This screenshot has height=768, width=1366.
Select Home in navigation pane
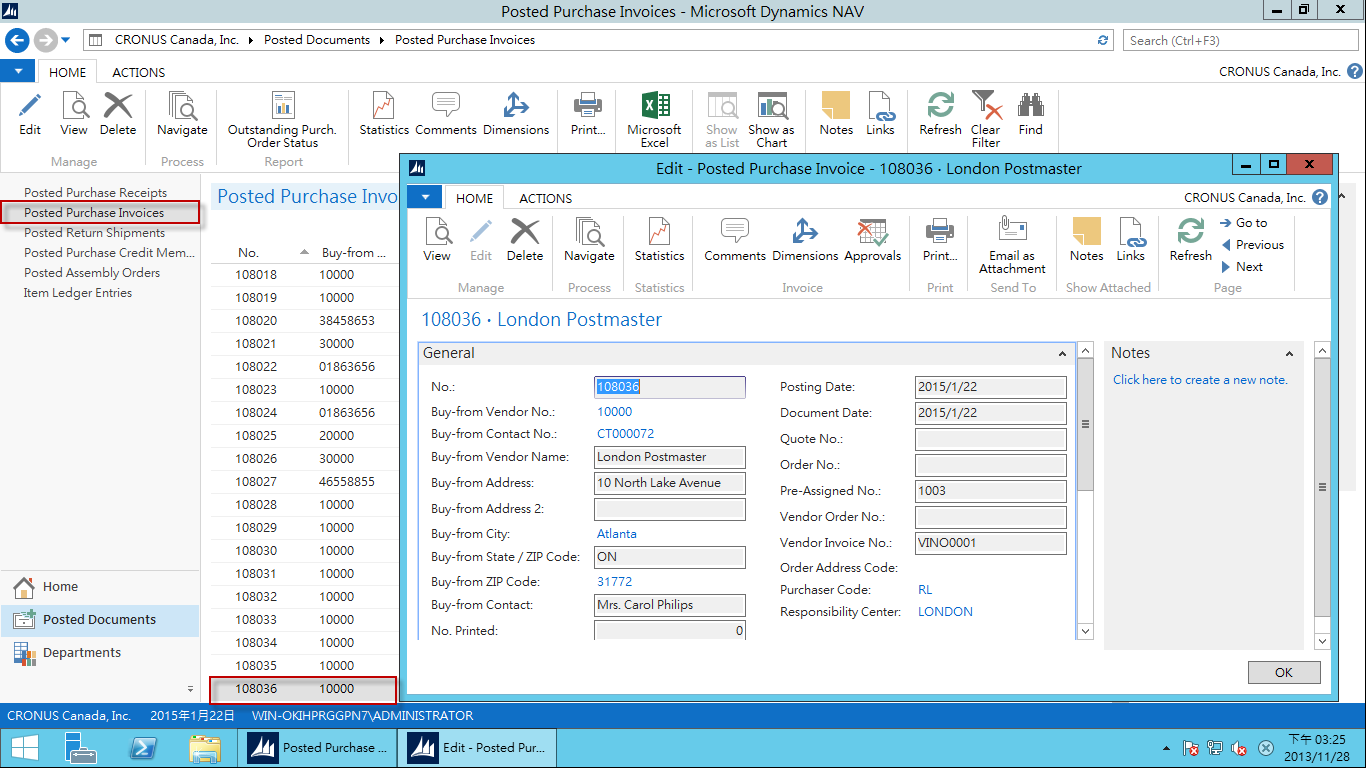tap(100, 587)
